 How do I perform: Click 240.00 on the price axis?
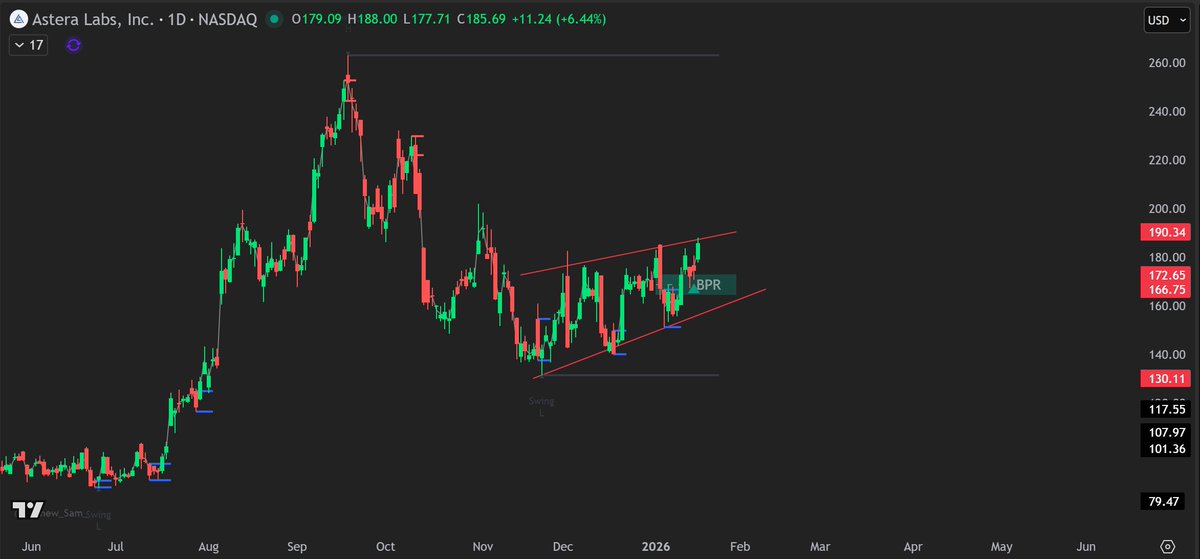[1166, 111]
